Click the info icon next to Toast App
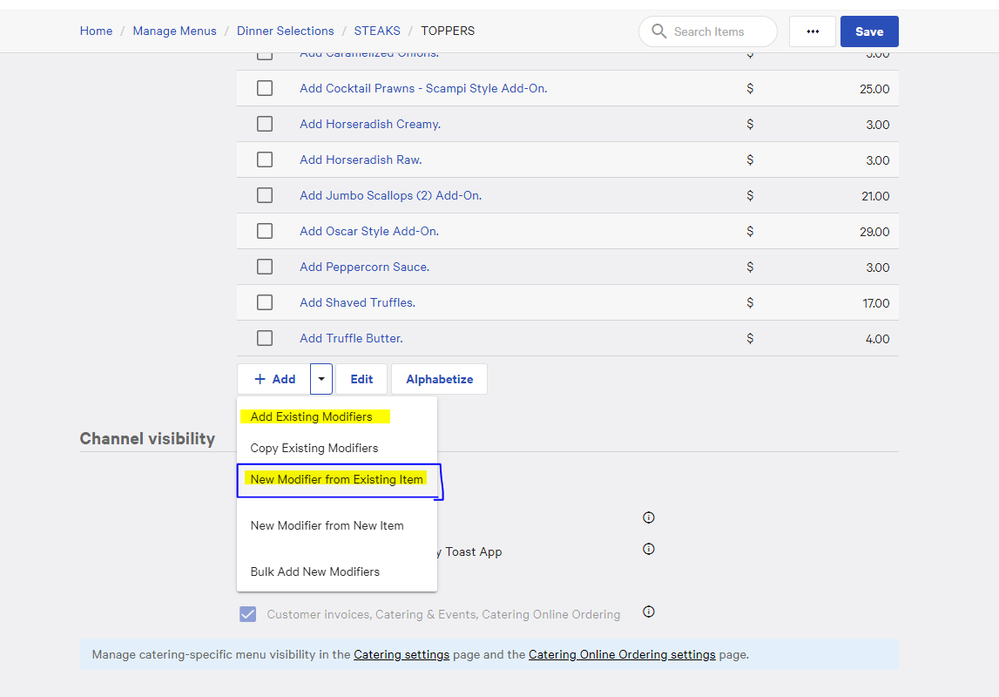 pyautogui.click(x=648, y=549)
